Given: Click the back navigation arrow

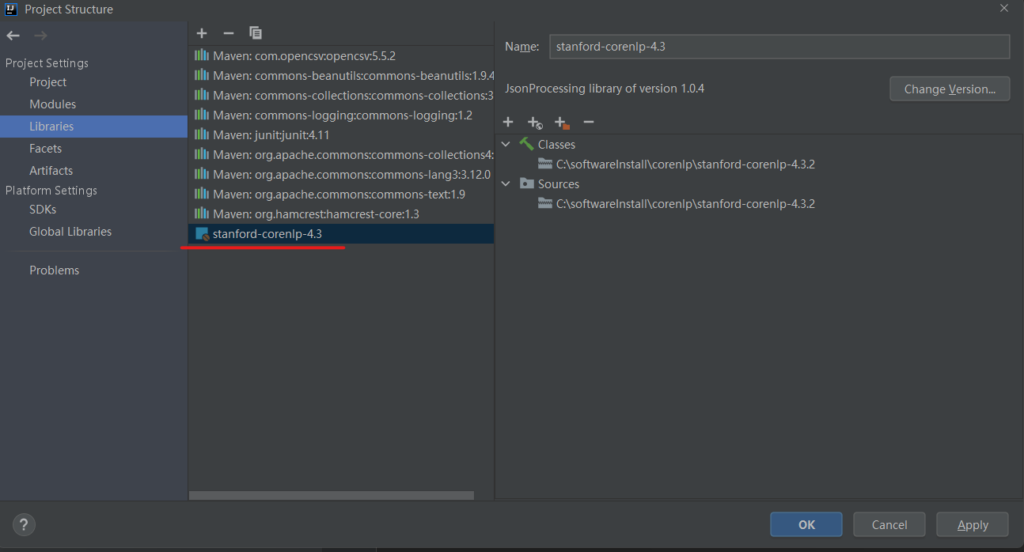Looking at the screenshot, I should [x=13, y=35].
